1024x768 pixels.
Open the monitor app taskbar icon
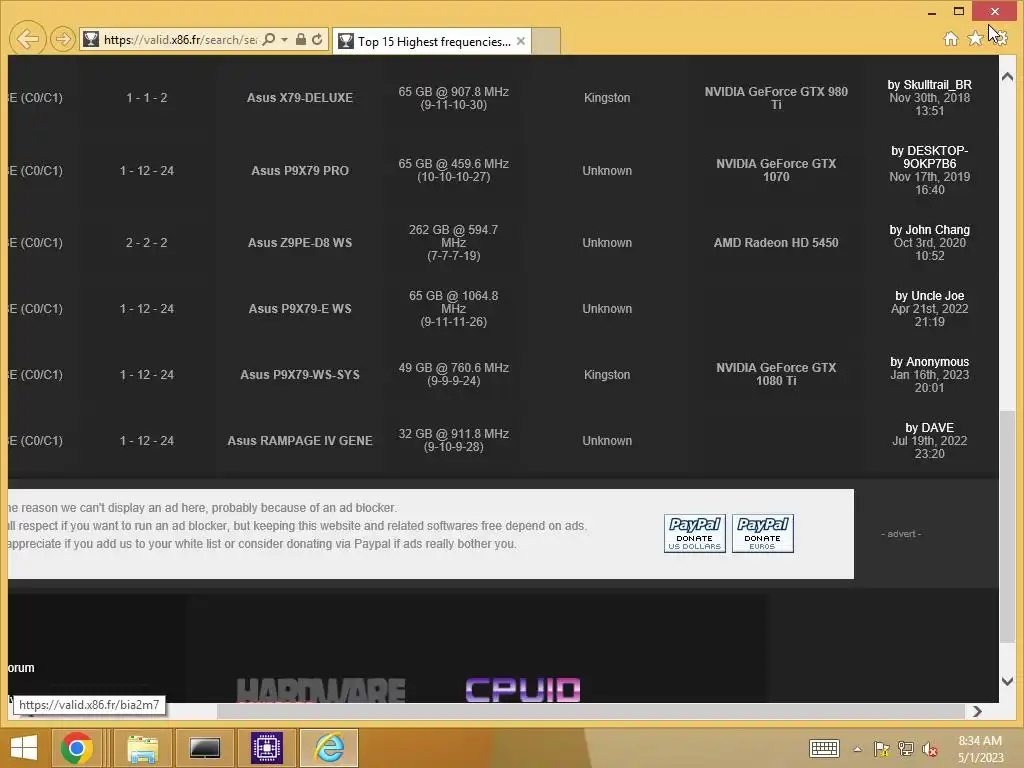[204, 748]
